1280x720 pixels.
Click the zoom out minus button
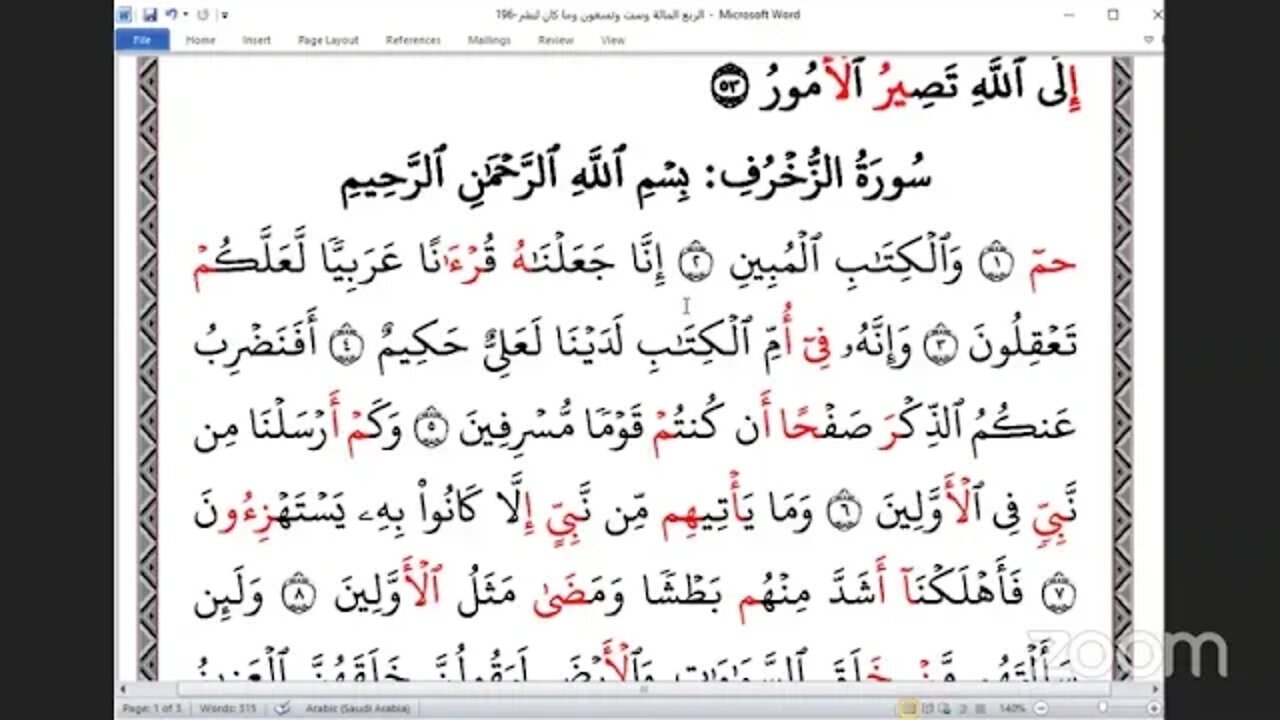click(x=1041, y=708)
